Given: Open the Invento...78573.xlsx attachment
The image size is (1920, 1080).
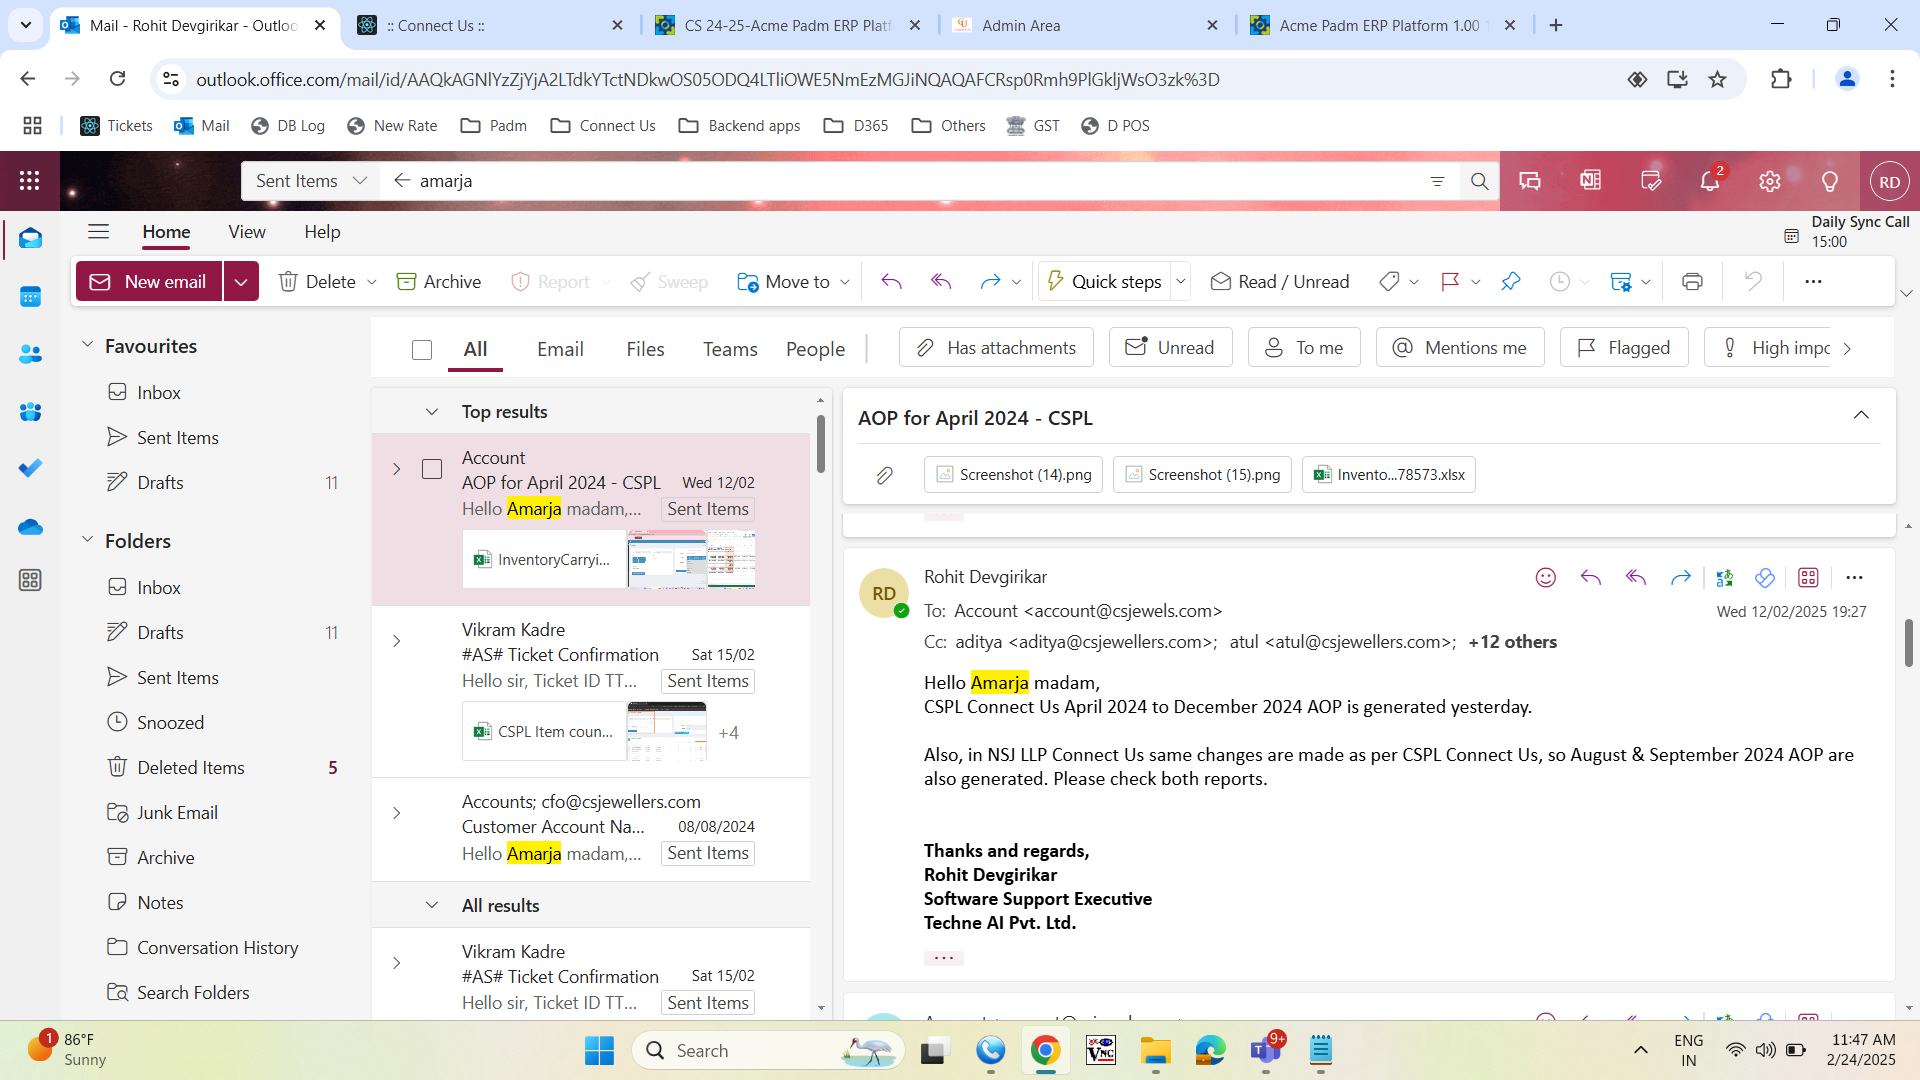Looking at the screenshot, I should click(x=1388, y=475).
